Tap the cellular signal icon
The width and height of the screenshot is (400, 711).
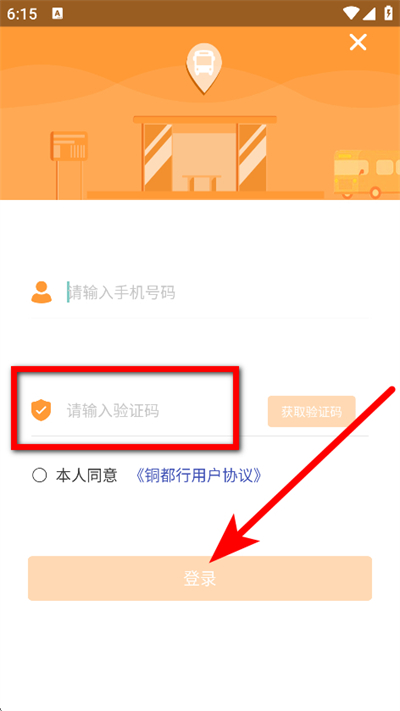(369, 14)
